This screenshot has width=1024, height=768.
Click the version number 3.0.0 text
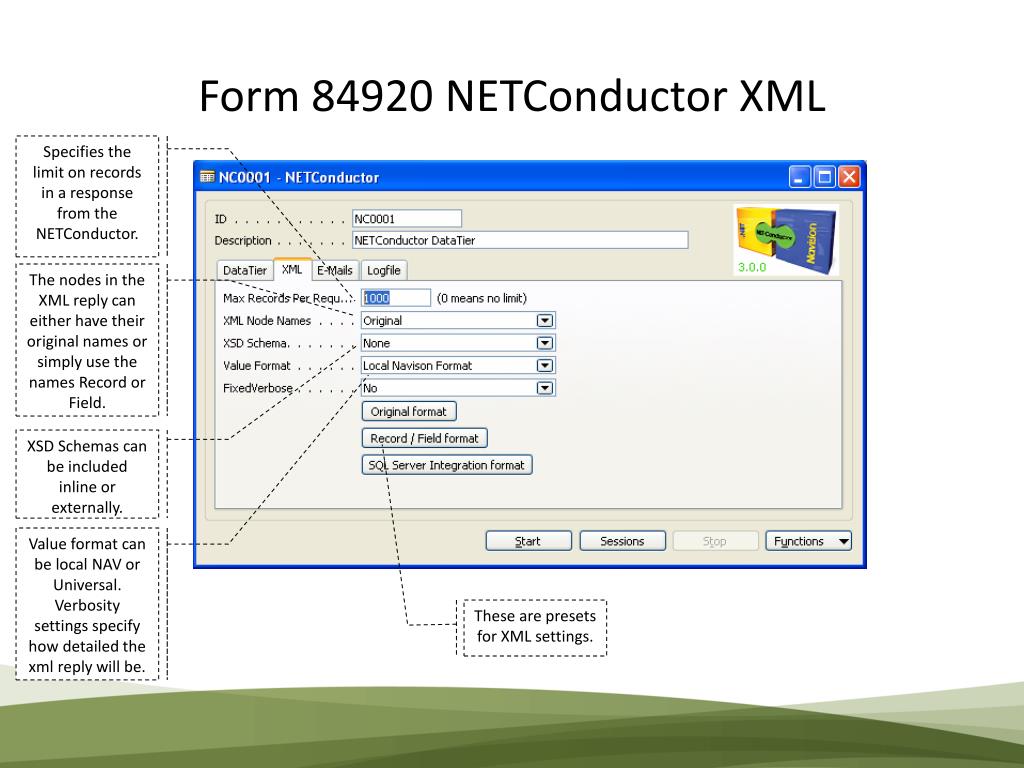click(x=752, y=267)
